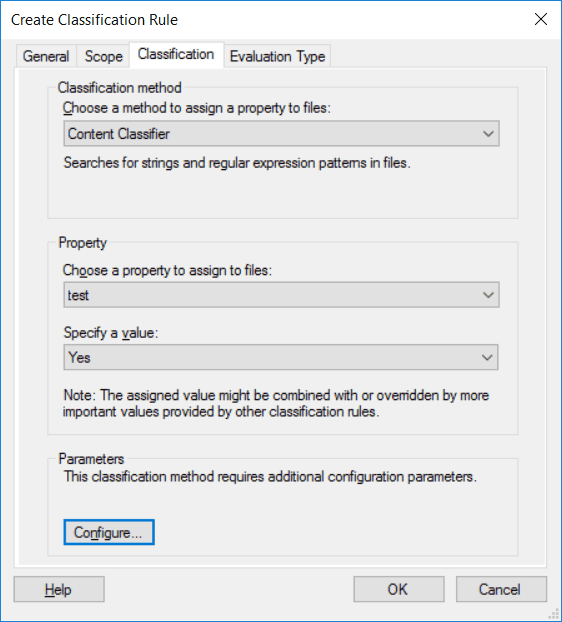Switch to the General tab
The height and width of the screenshot is (622, 562).
click(46, 56)
